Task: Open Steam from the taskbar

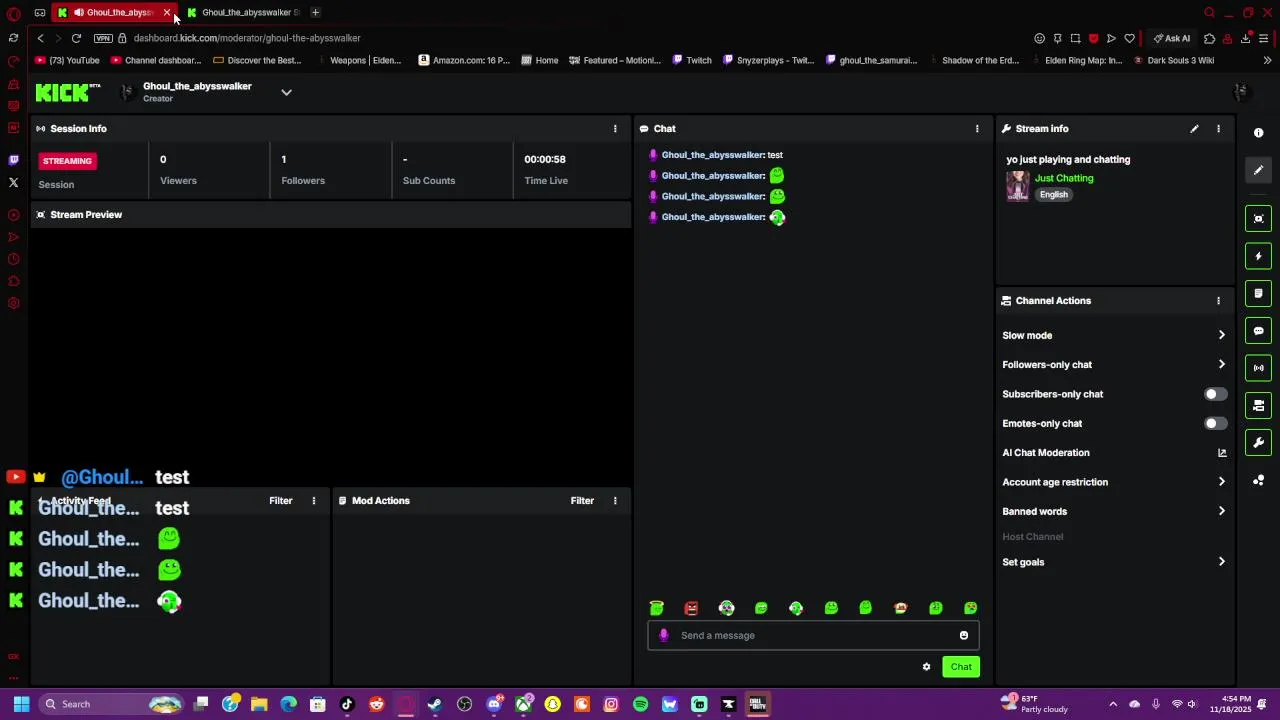Action: pyautogui.click(x=435, y=704)
